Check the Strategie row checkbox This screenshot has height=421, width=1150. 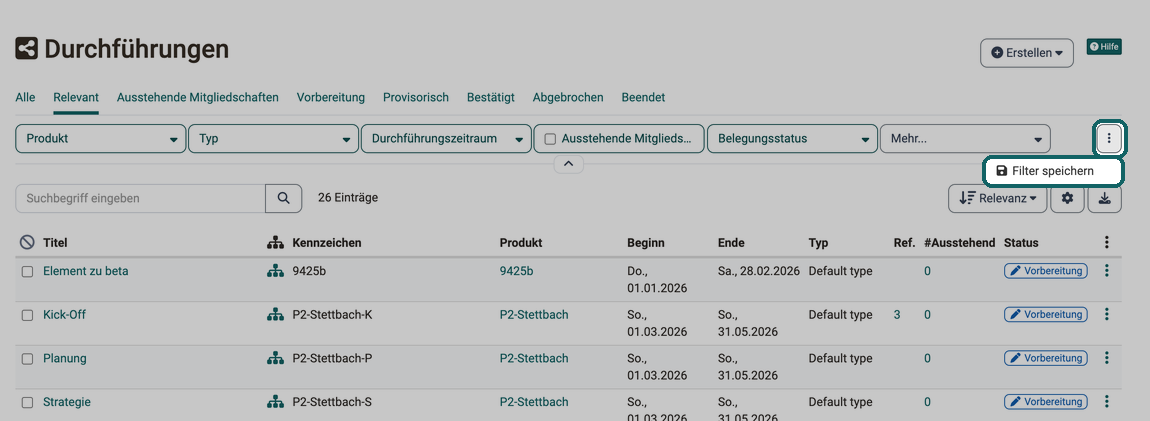(27, 403)
